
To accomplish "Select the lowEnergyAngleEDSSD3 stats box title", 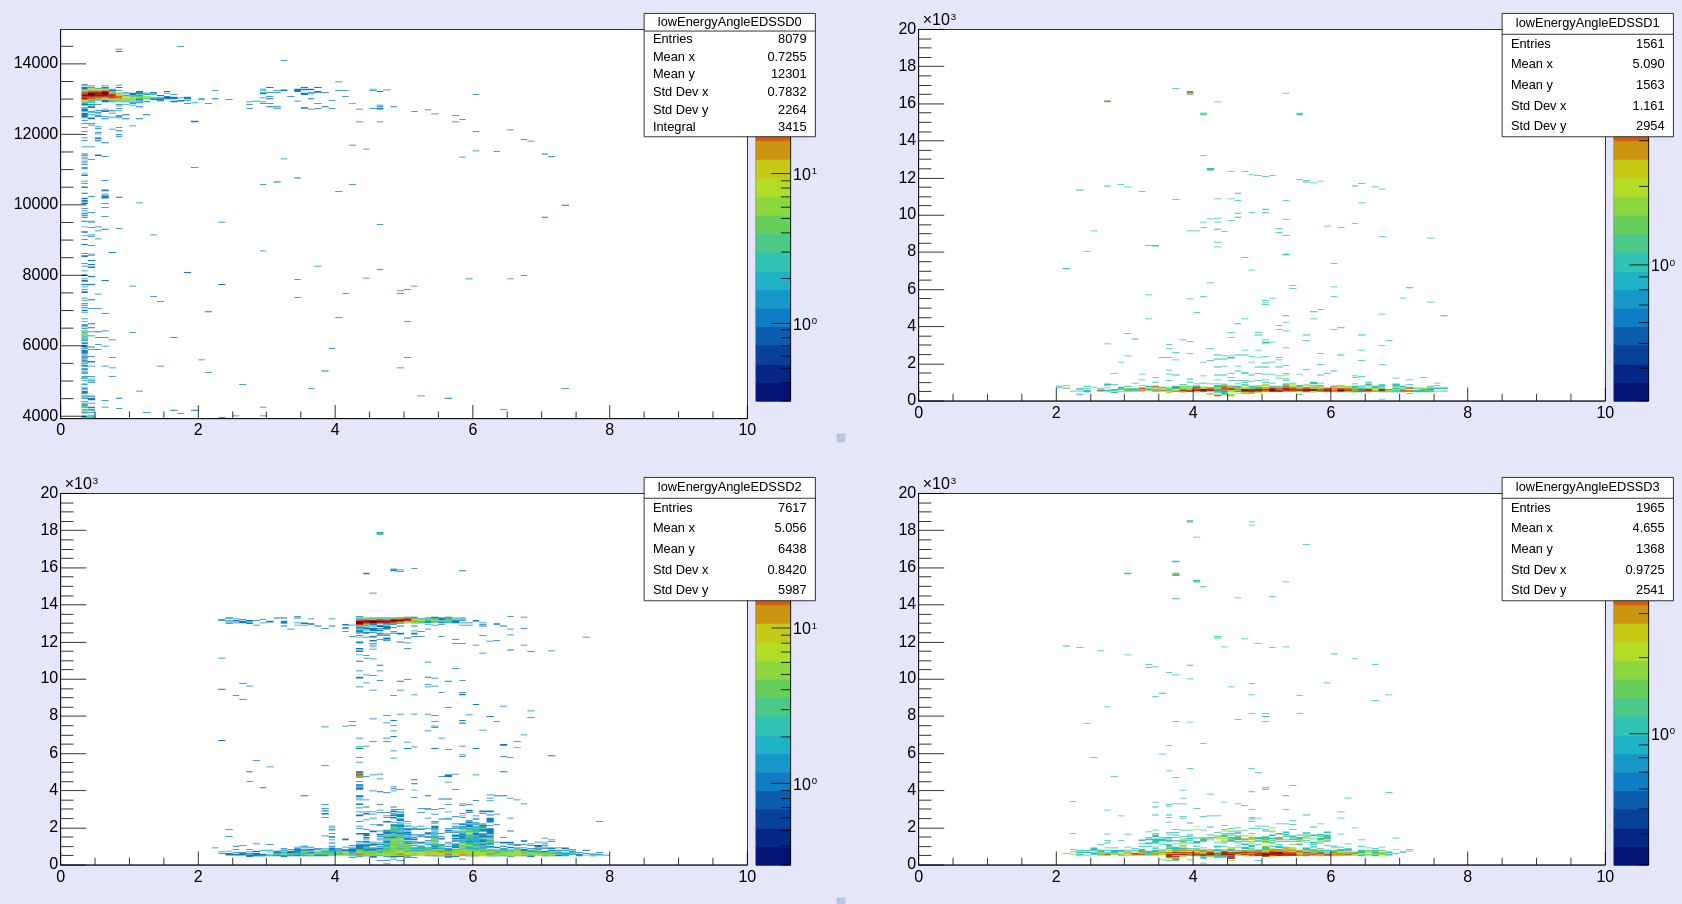I will pos(1587,487).
